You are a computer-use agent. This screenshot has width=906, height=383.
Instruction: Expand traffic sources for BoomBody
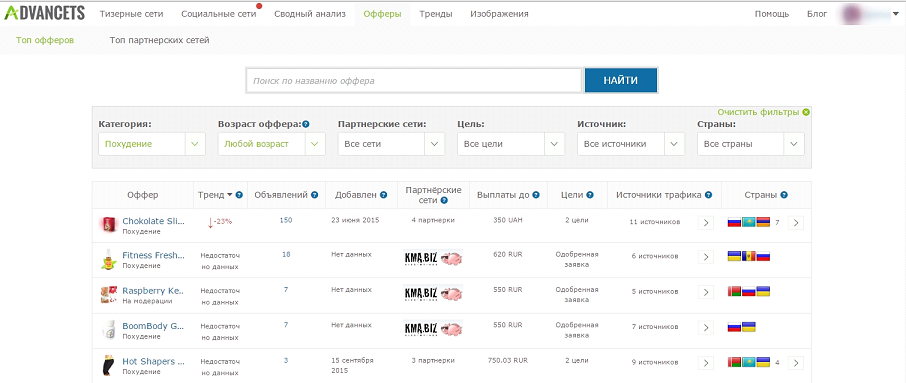tap(706, 327)
